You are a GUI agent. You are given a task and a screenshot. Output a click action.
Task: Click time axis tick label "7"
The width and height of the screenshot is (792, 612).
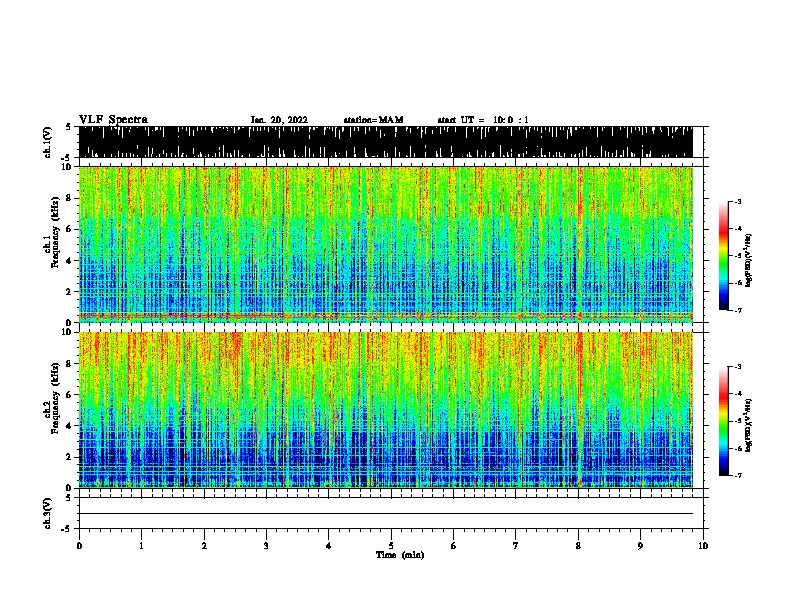click(516, 546)
